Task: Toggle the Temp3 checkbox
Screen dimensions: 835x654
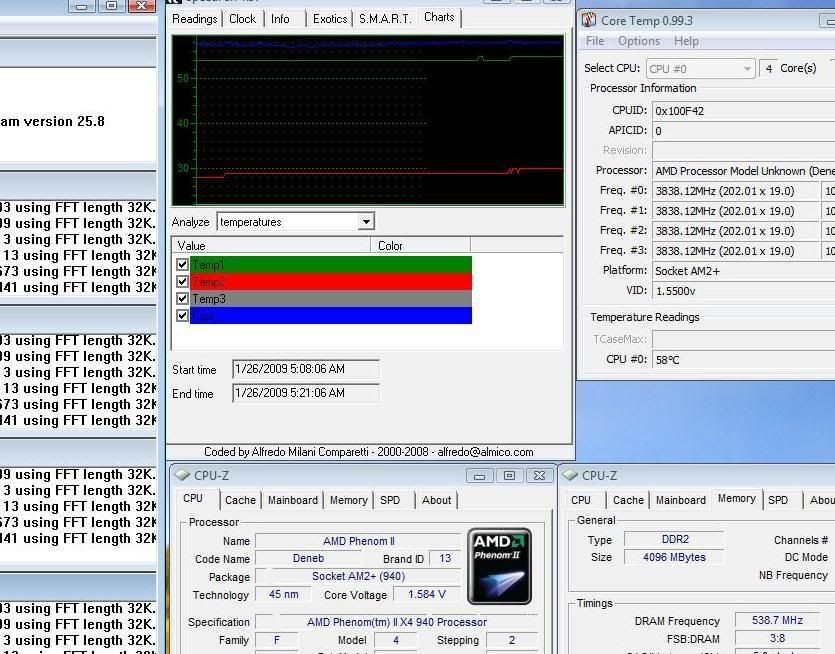Action: pyautogui.click(x=182, y=298)
